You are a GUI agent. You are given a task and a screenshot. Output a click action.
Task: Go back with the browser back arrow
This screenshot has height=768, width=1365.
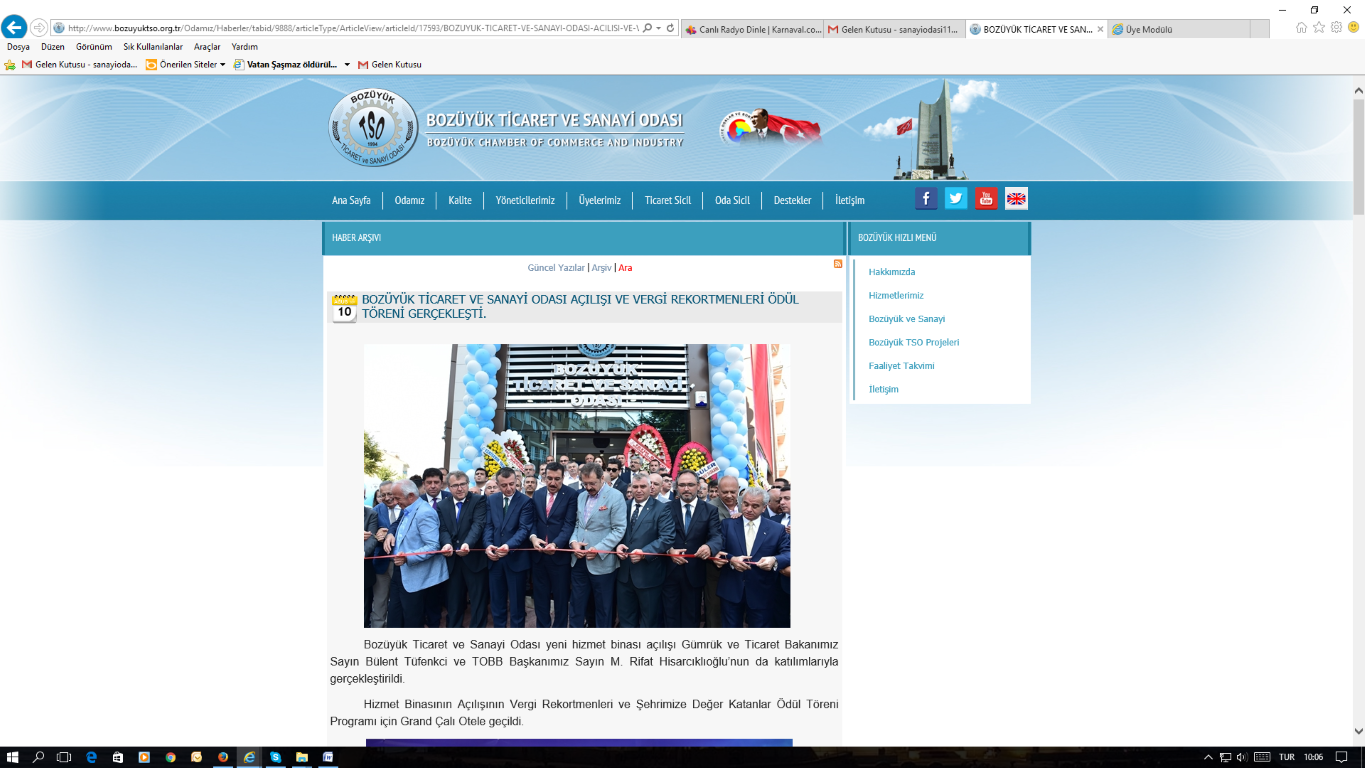[x=14, y=27]
